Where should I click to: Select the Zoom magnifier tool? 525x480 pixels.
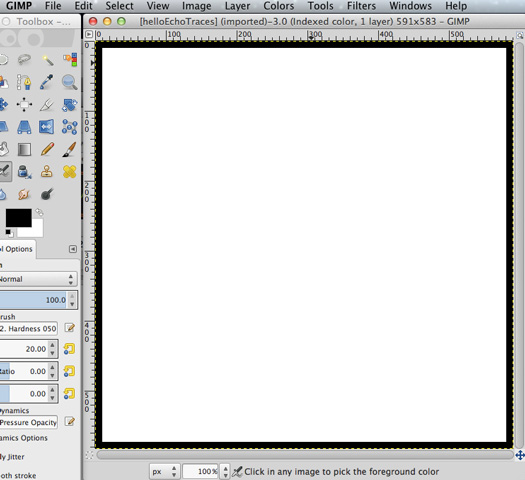point(69,82)
